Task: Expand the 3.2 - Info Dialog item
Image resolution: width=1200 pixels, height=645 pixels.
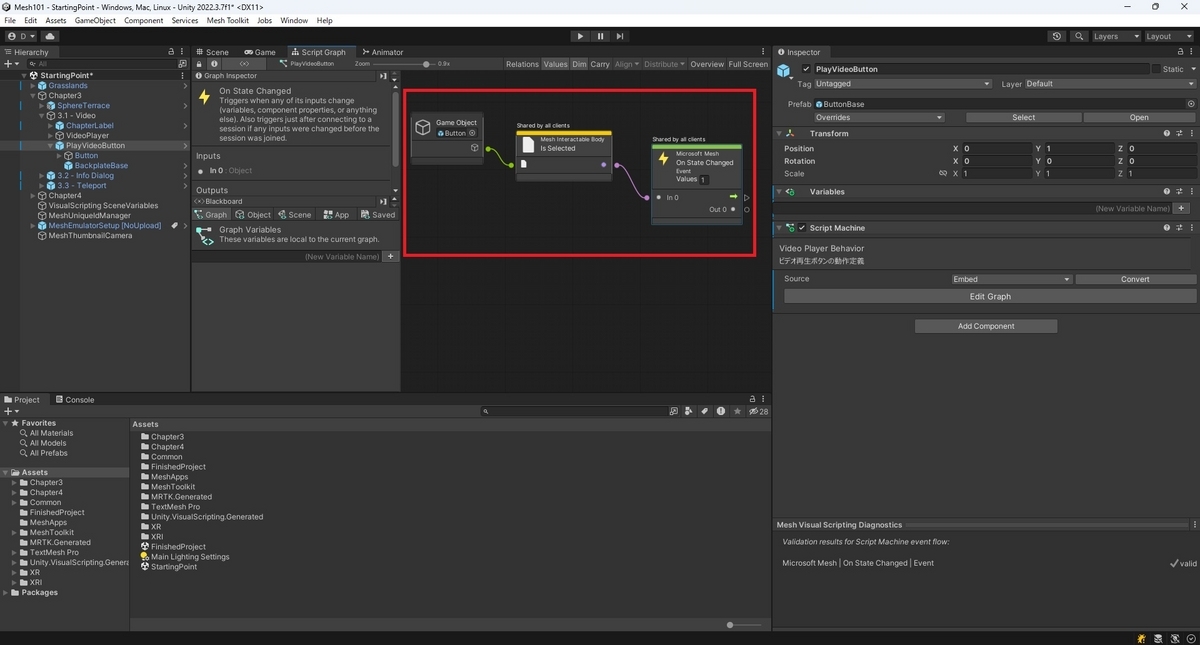Action: click(42, 175)
